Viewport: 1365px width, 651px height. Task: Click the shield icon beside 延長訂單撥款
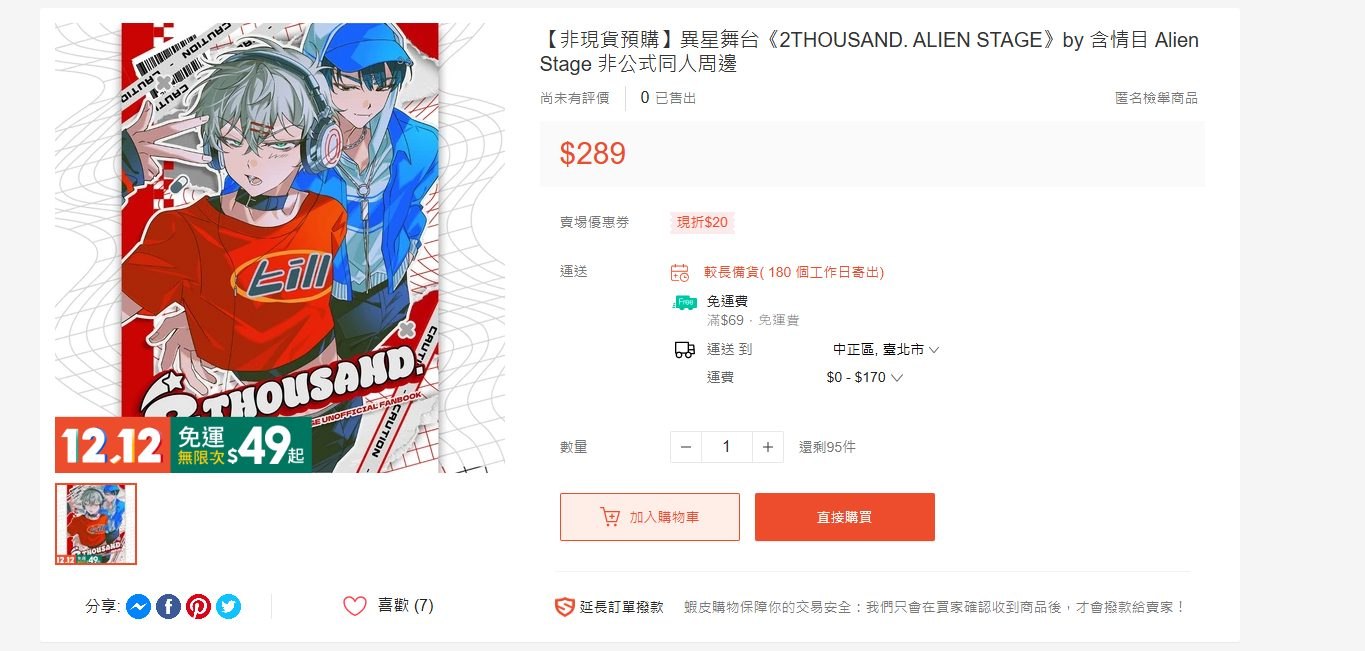(565, 607)
